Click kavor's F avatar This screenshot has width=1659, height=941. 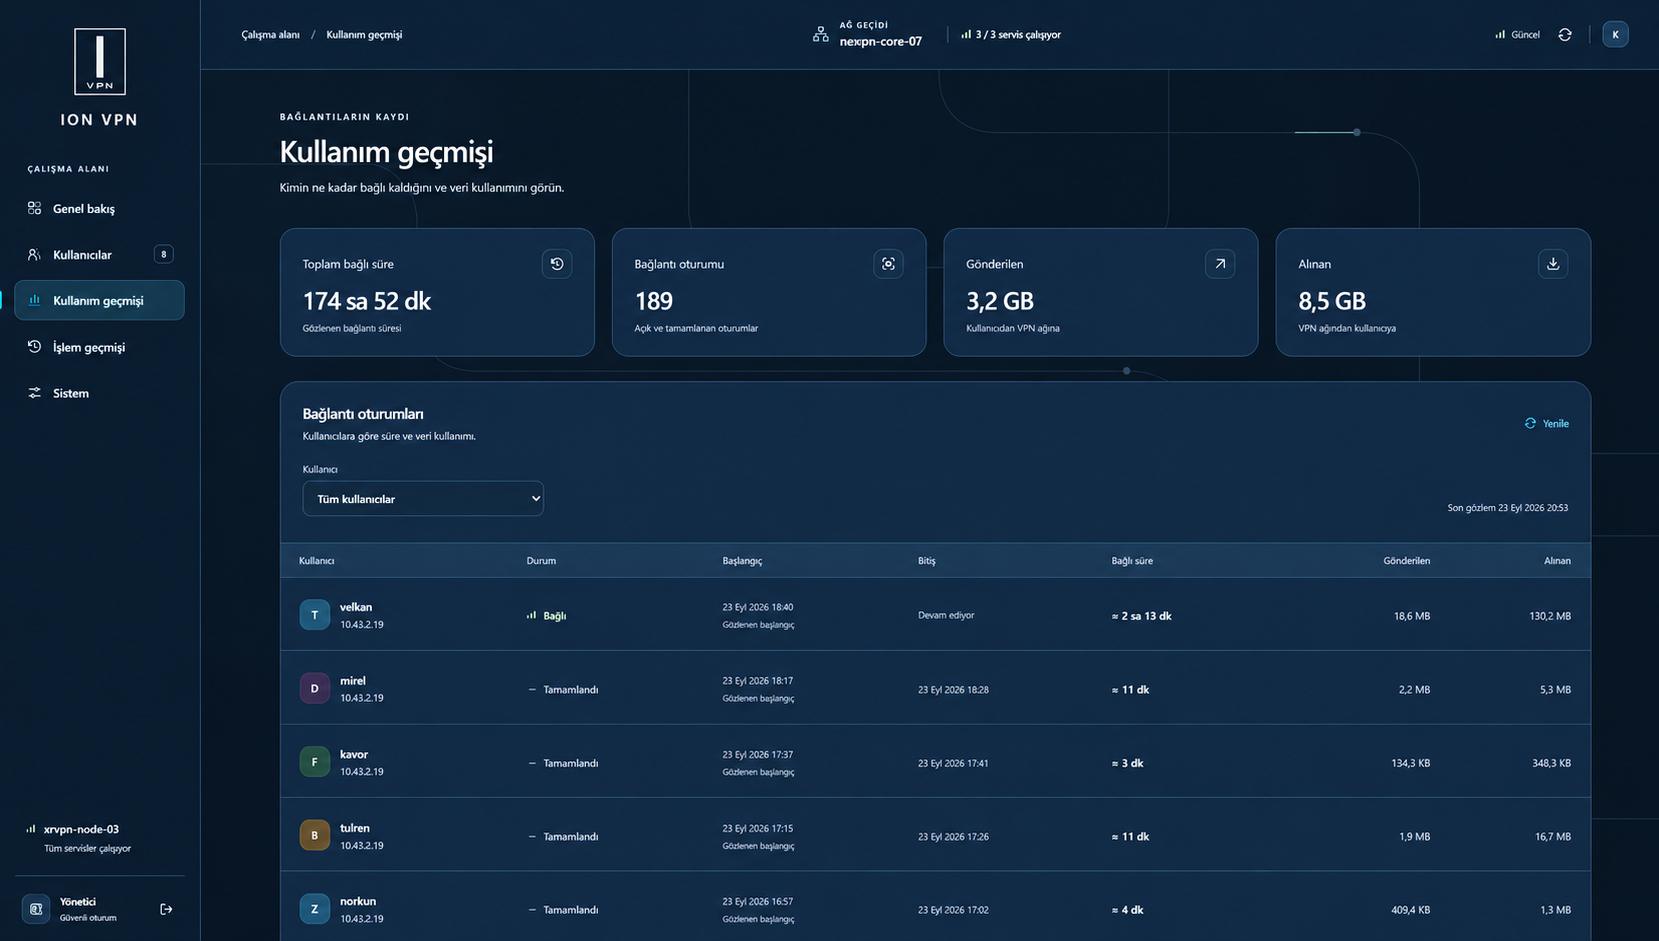314,762
